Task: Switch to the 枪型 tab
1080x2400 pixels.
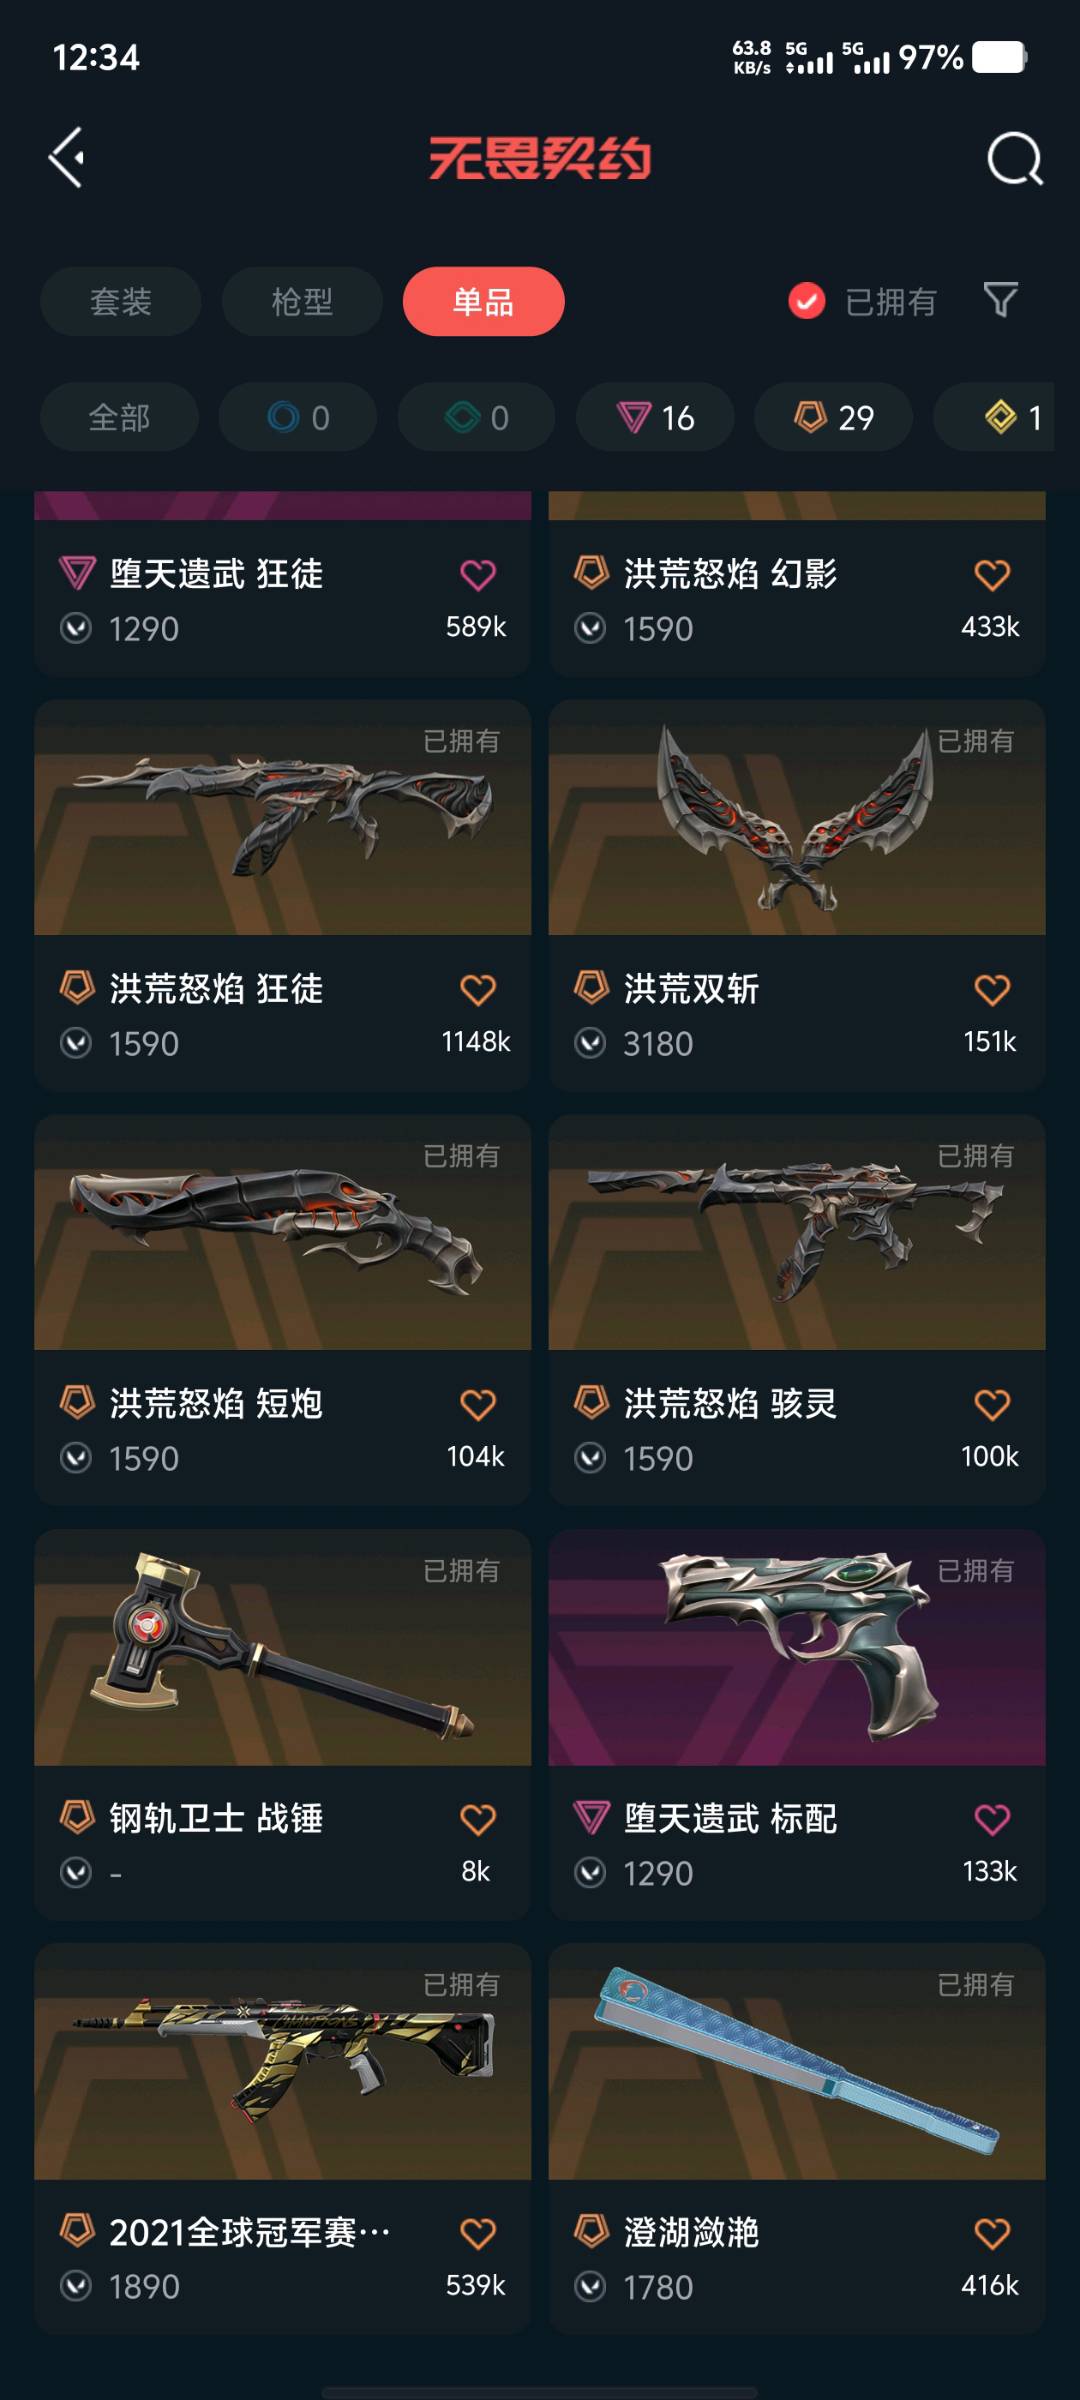Action: 302,301
